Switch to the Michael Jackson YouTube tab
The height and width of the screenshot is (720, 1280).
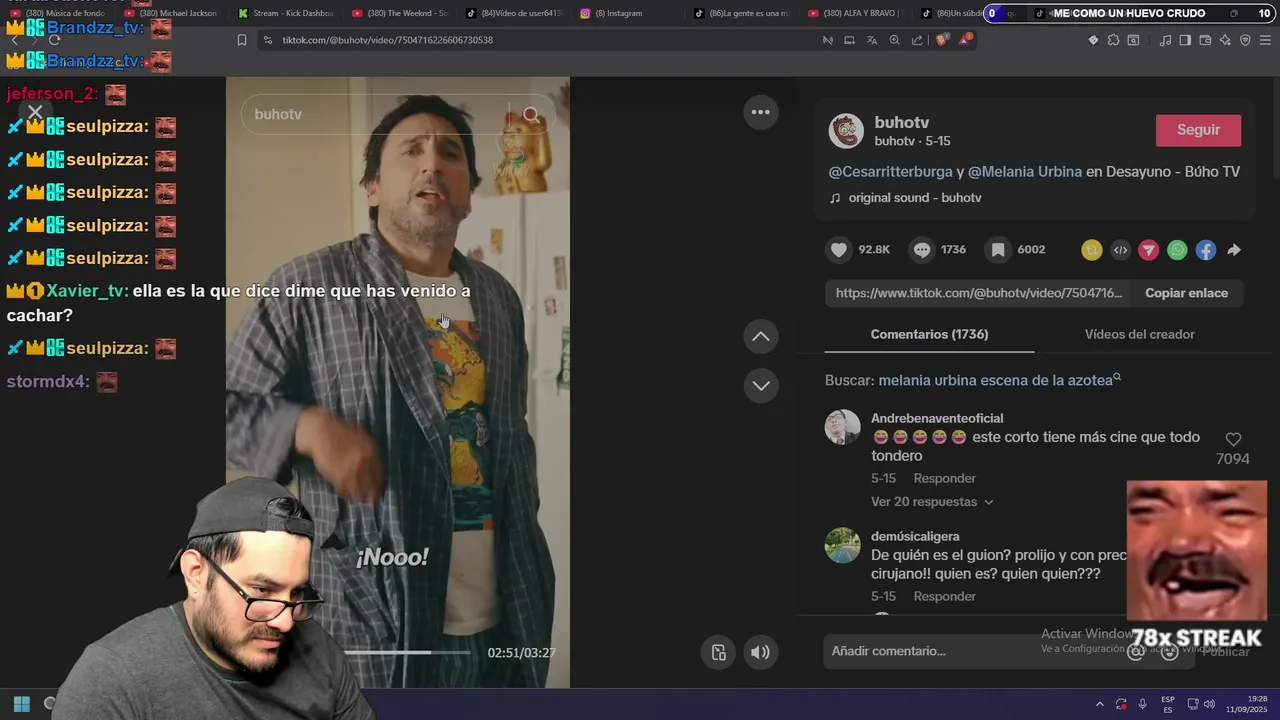(171, 13)
